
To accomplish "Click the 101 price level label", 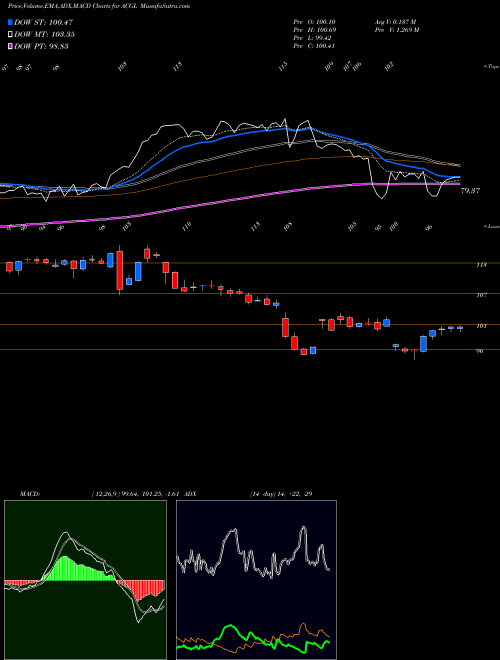I will click(x=481, y=326).
